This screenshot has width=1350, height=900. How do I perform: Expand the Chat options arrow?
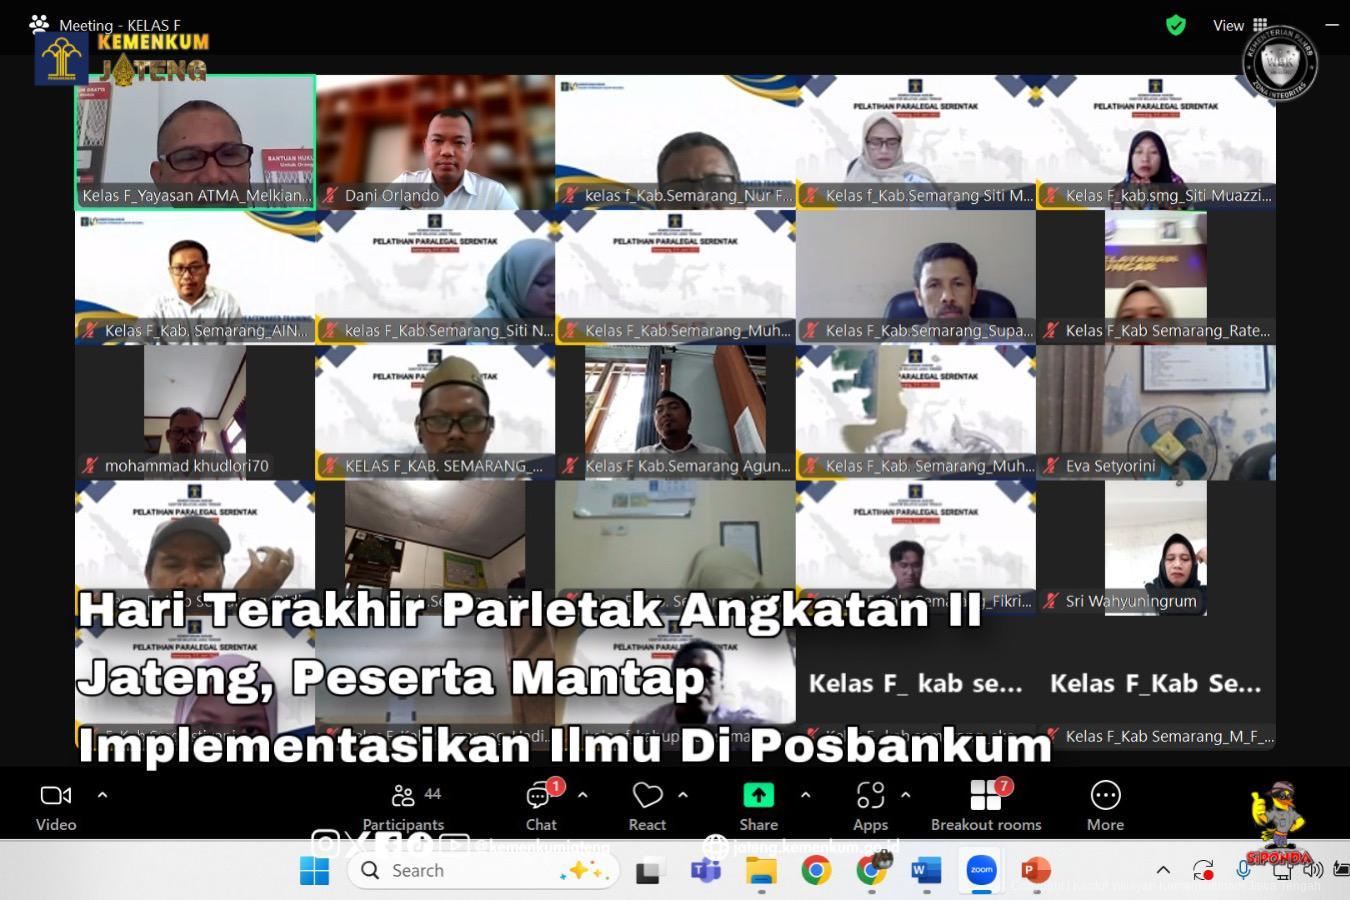point(583,795)
